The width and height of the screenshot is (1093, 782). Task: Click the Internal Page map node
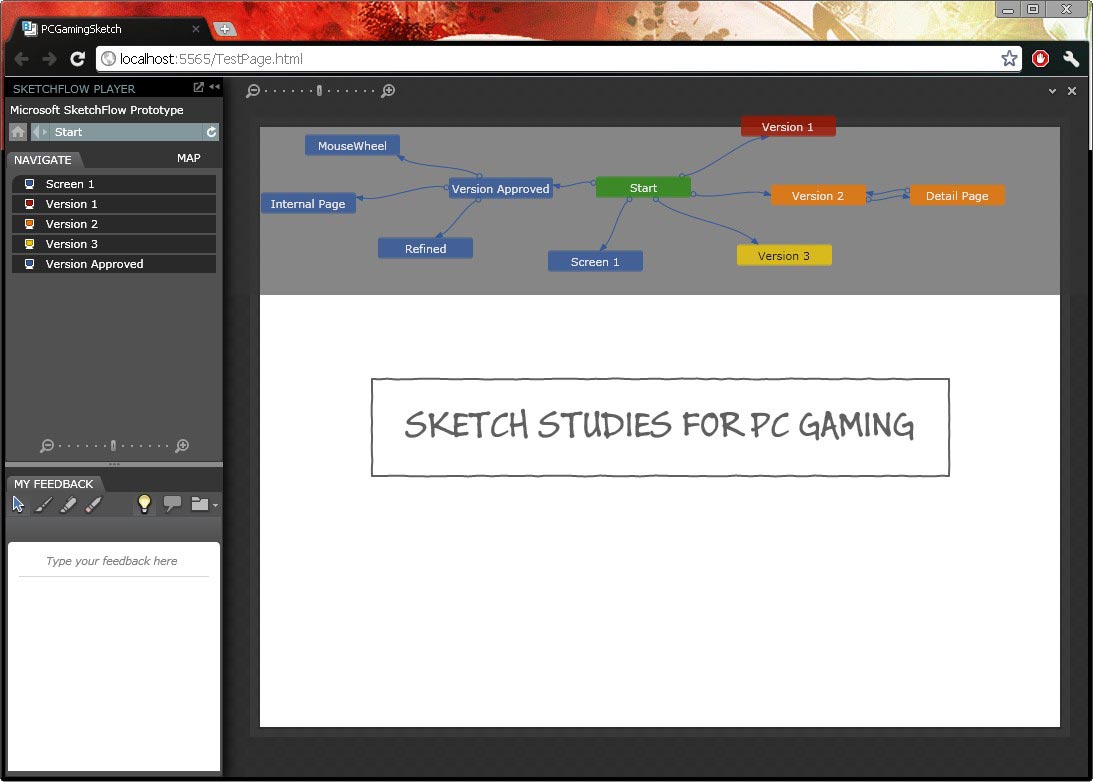coord(308,204)
